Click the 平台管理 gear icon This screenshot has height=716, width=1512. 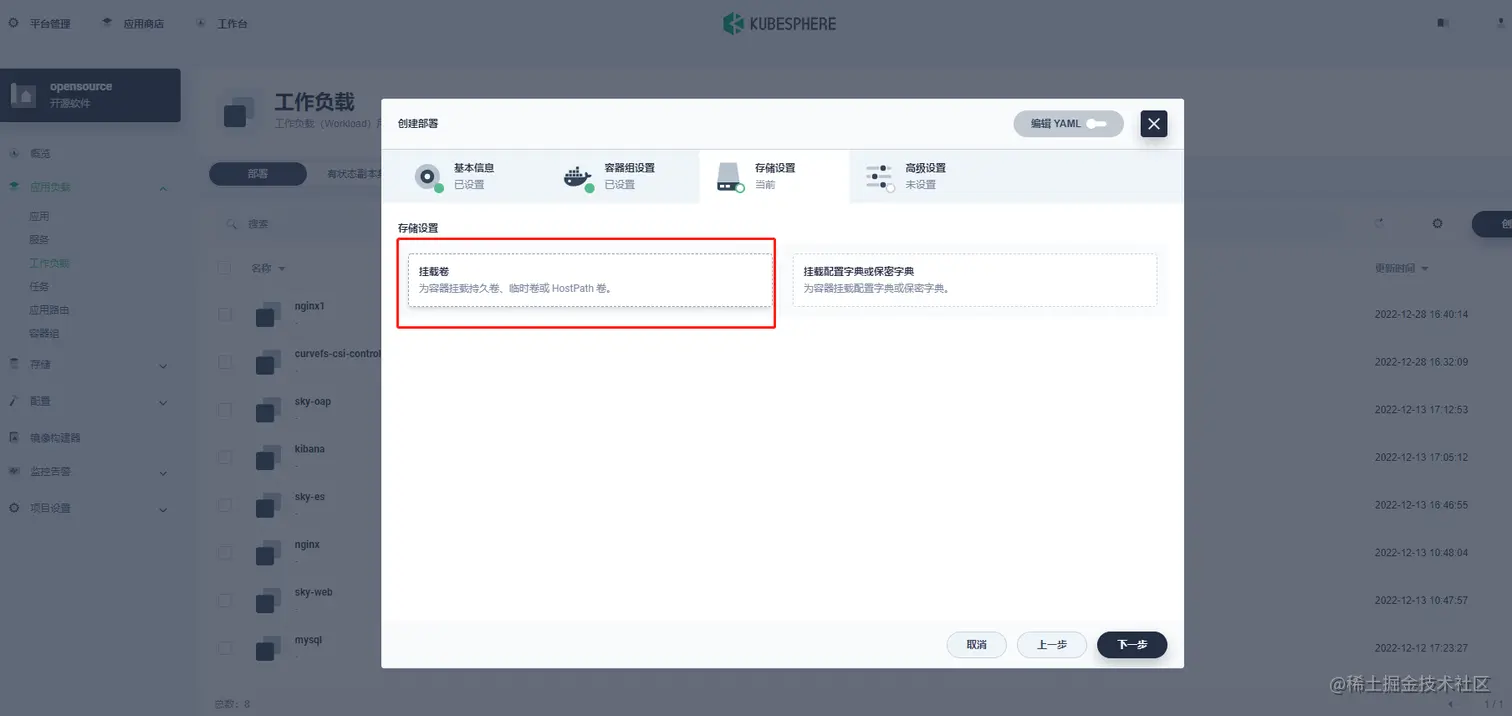tap(15, 23)
